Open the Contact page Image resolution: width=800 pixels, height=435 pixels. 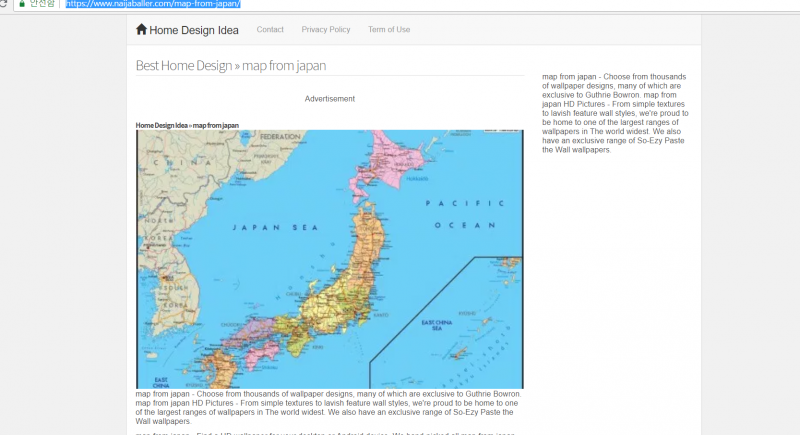coord(270,30)
